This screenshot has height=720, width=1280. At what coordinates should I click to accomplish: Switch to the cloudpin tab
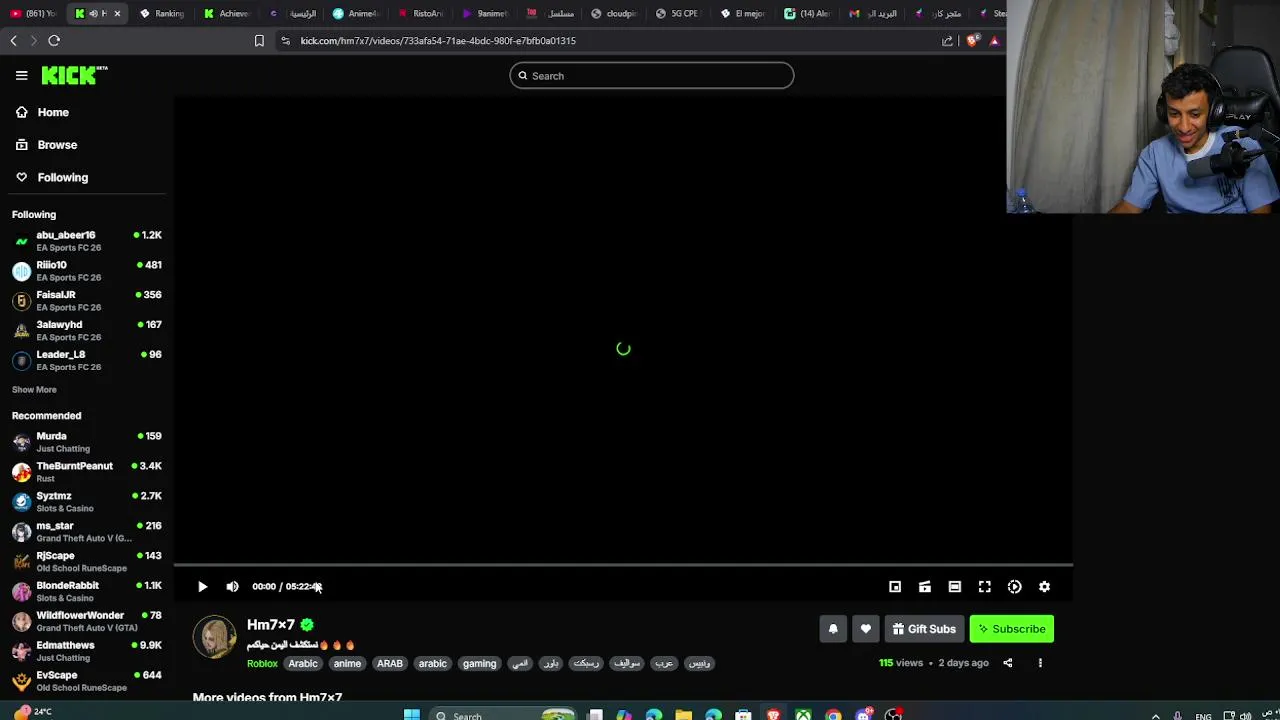click(x=614, y=13)
